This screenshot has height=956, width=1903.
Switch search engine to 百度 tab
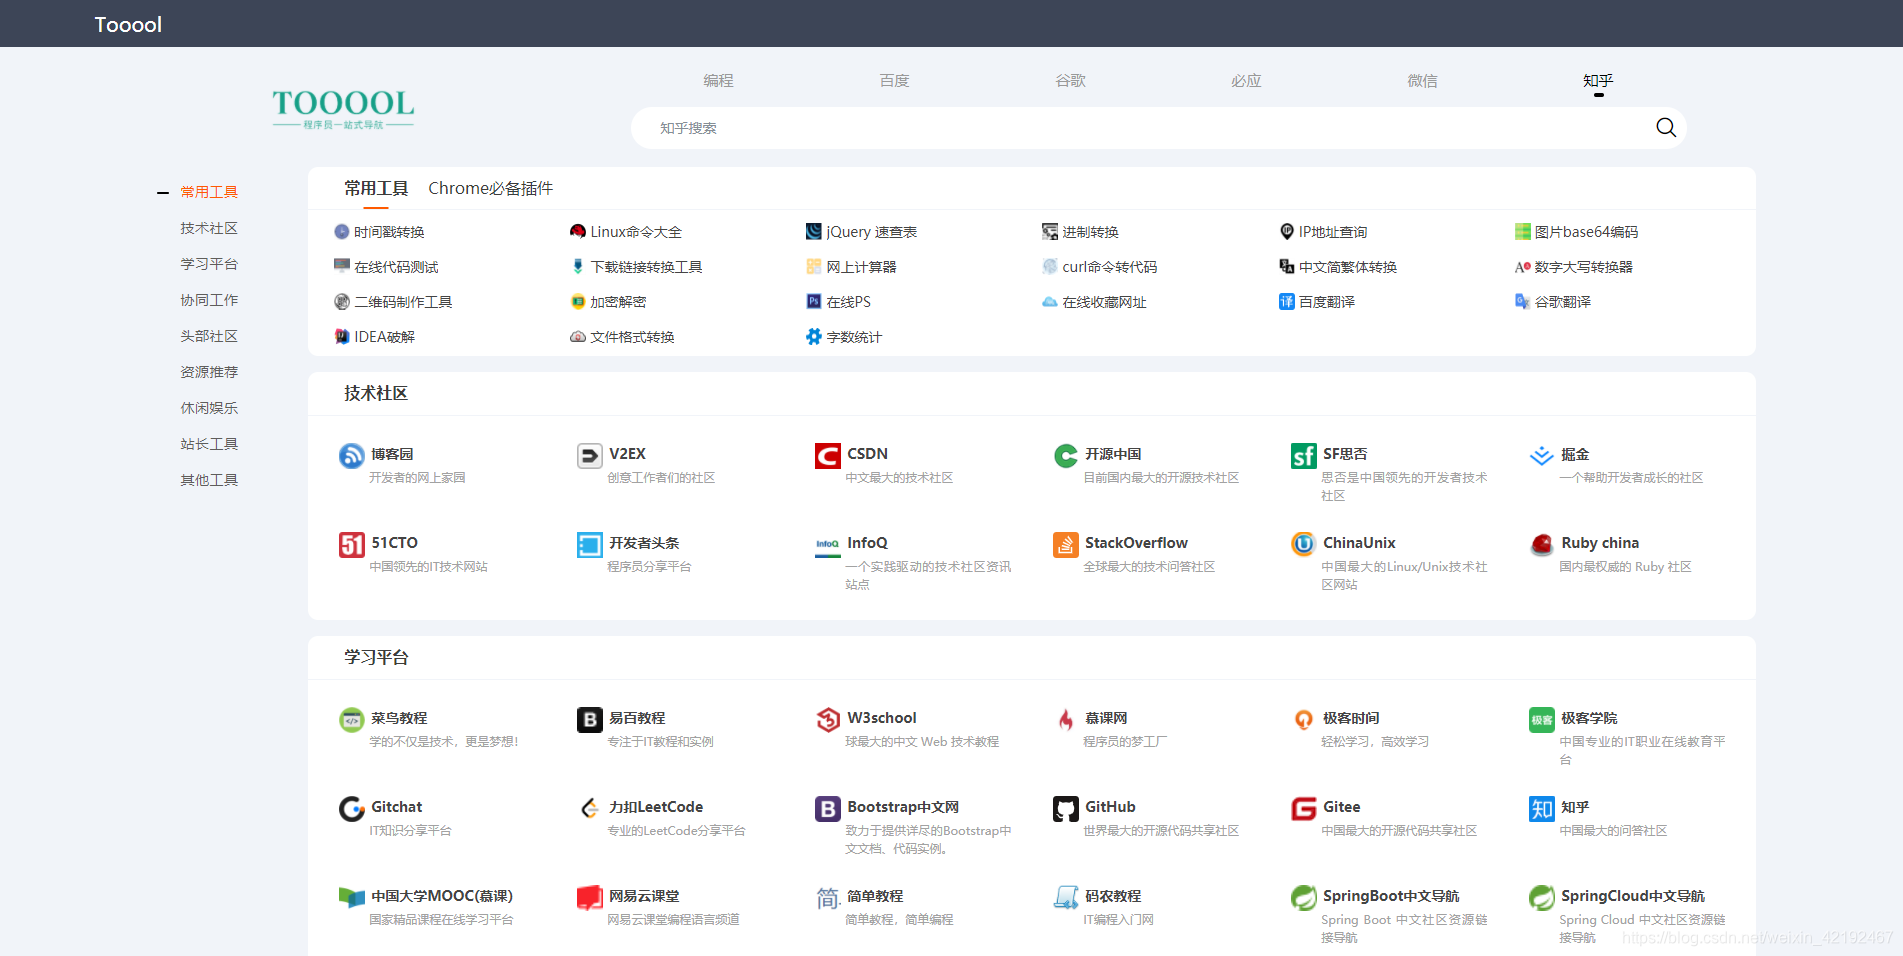click(x=894, y=81)
